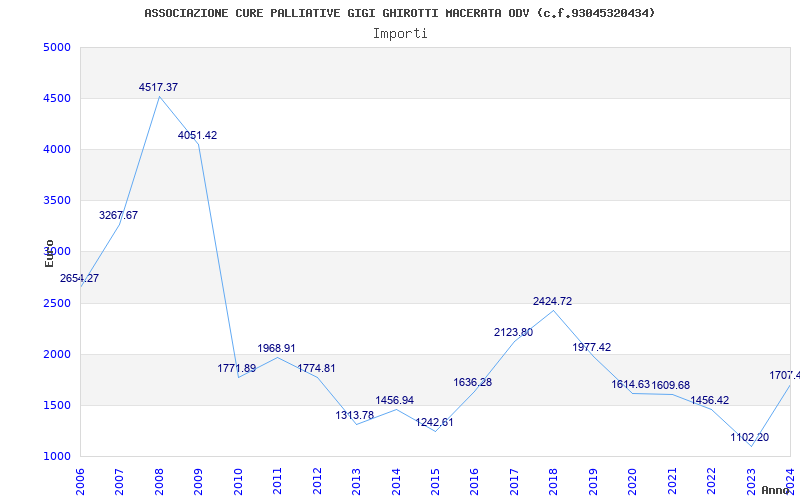800x500 pixels.
Task: Click the data label 2424.72
Action: coord(553,302)
